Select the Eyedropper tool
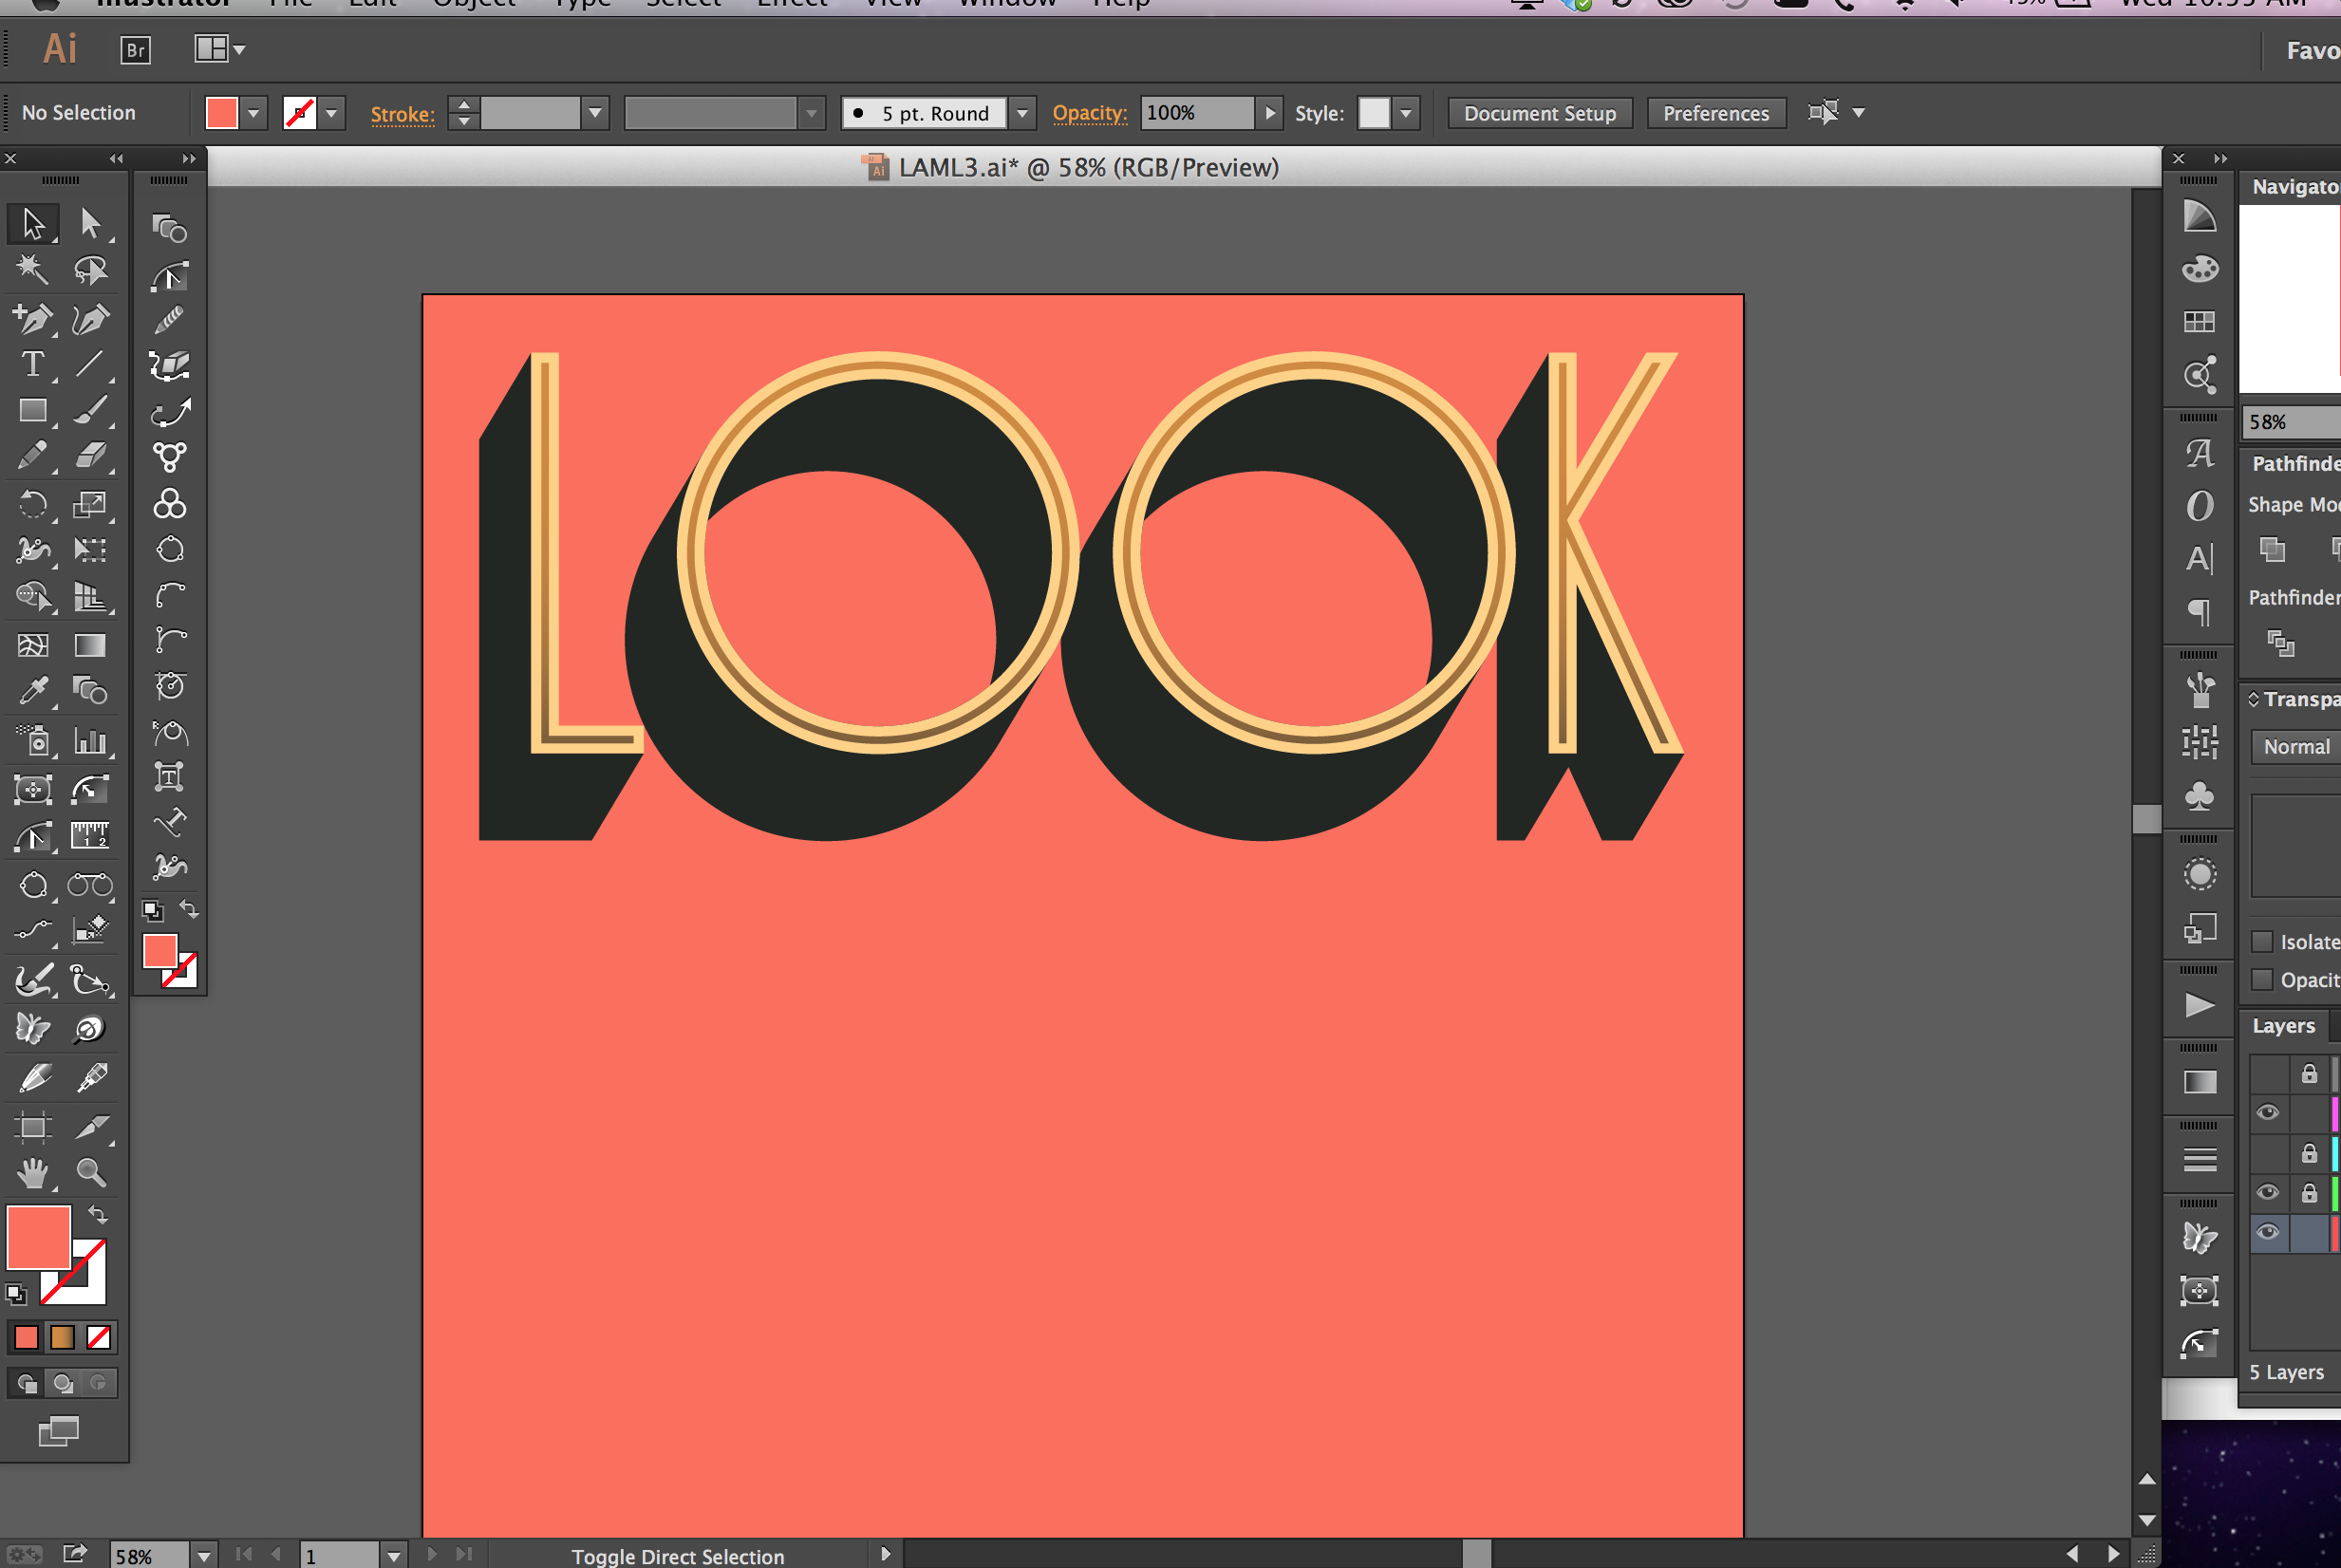 pyautogui.click(x=33, y=691)
